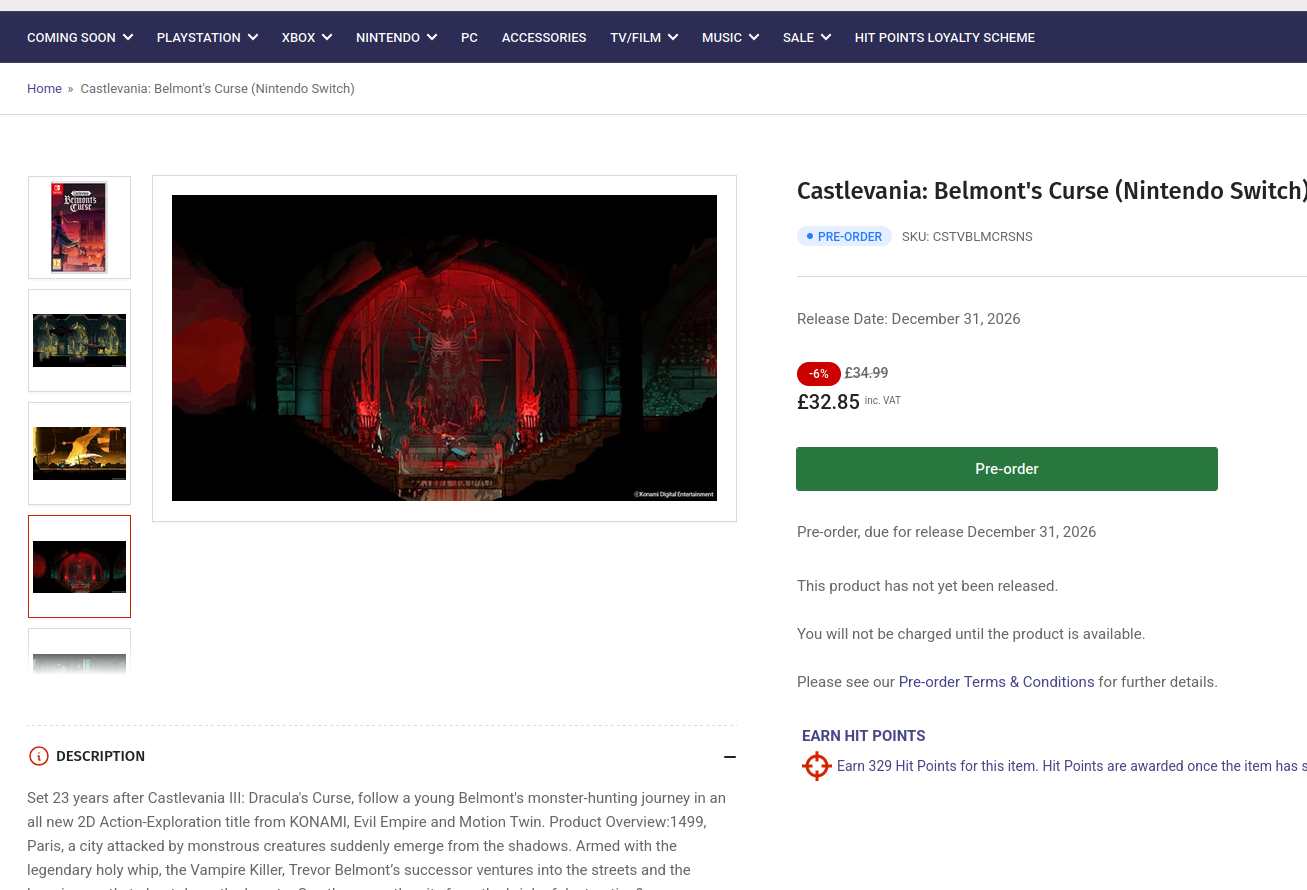The image size is (1307, 890).
Task: Expand the Coming Soon menu chevron
Action: [x=128, y=37]
